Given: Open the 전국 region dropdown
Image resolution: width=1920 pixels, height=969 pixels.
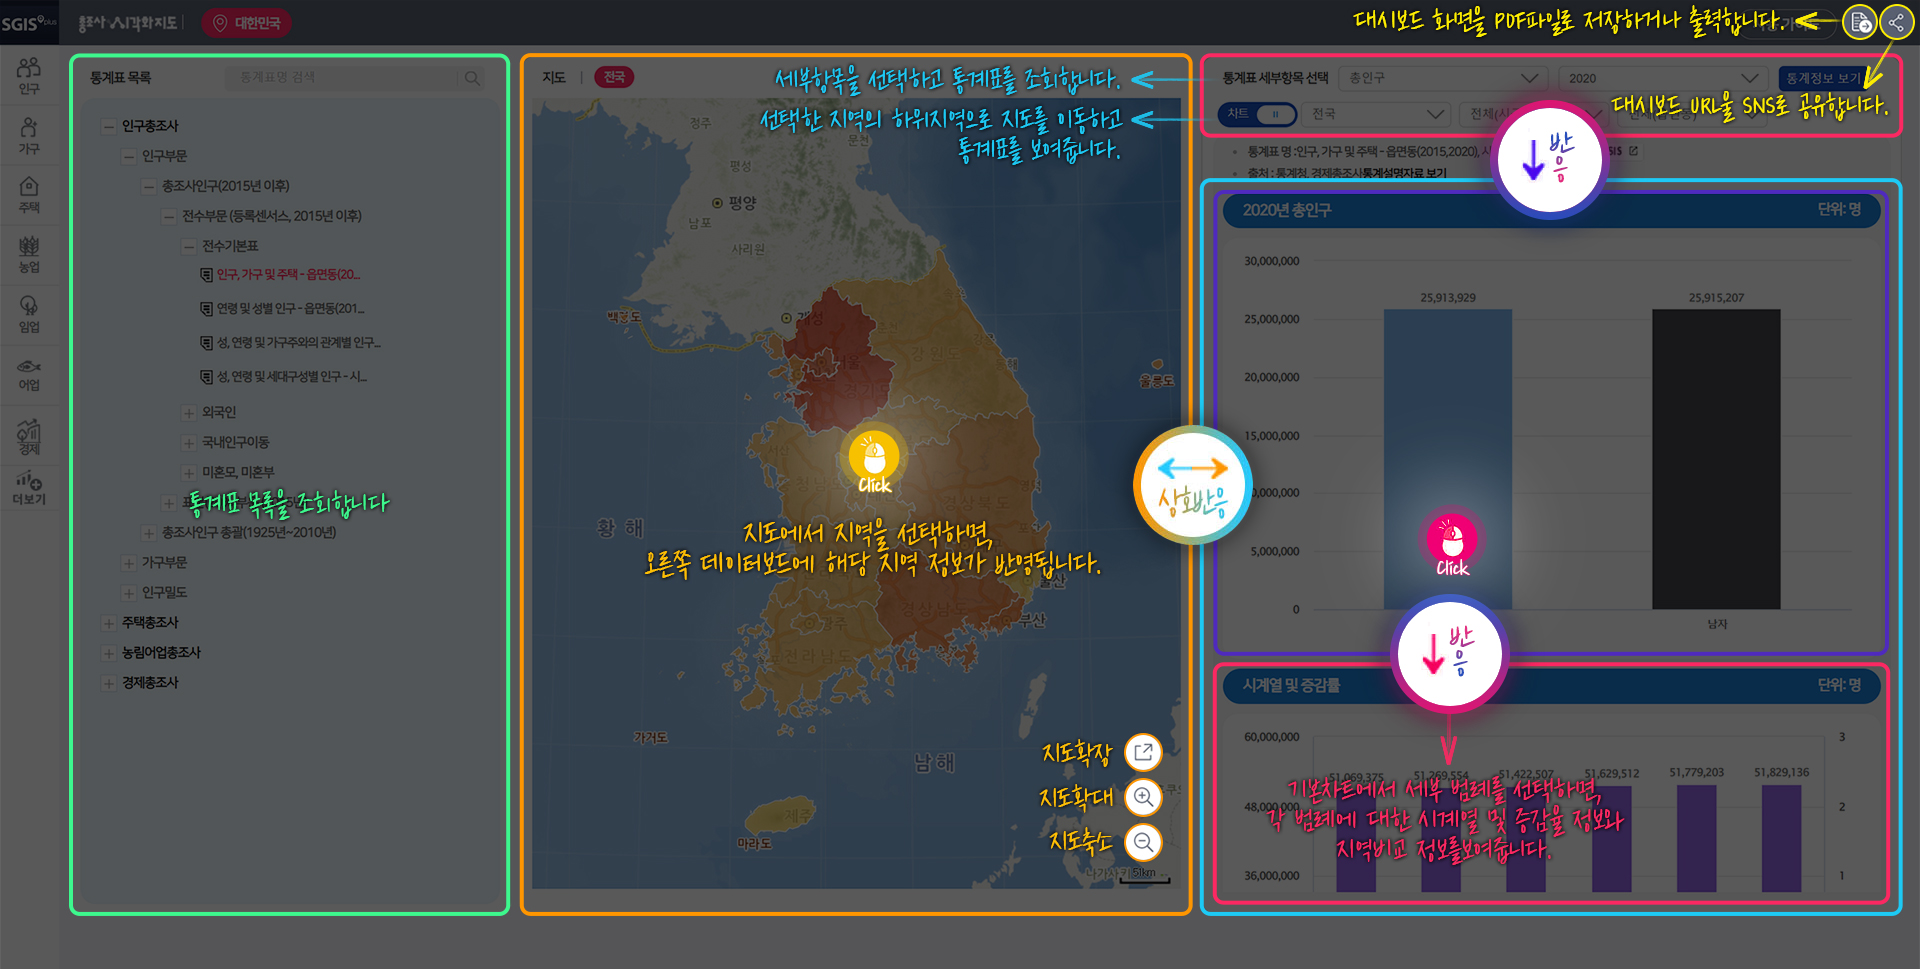Looking at the screenshot, I should click(1378, 114).
